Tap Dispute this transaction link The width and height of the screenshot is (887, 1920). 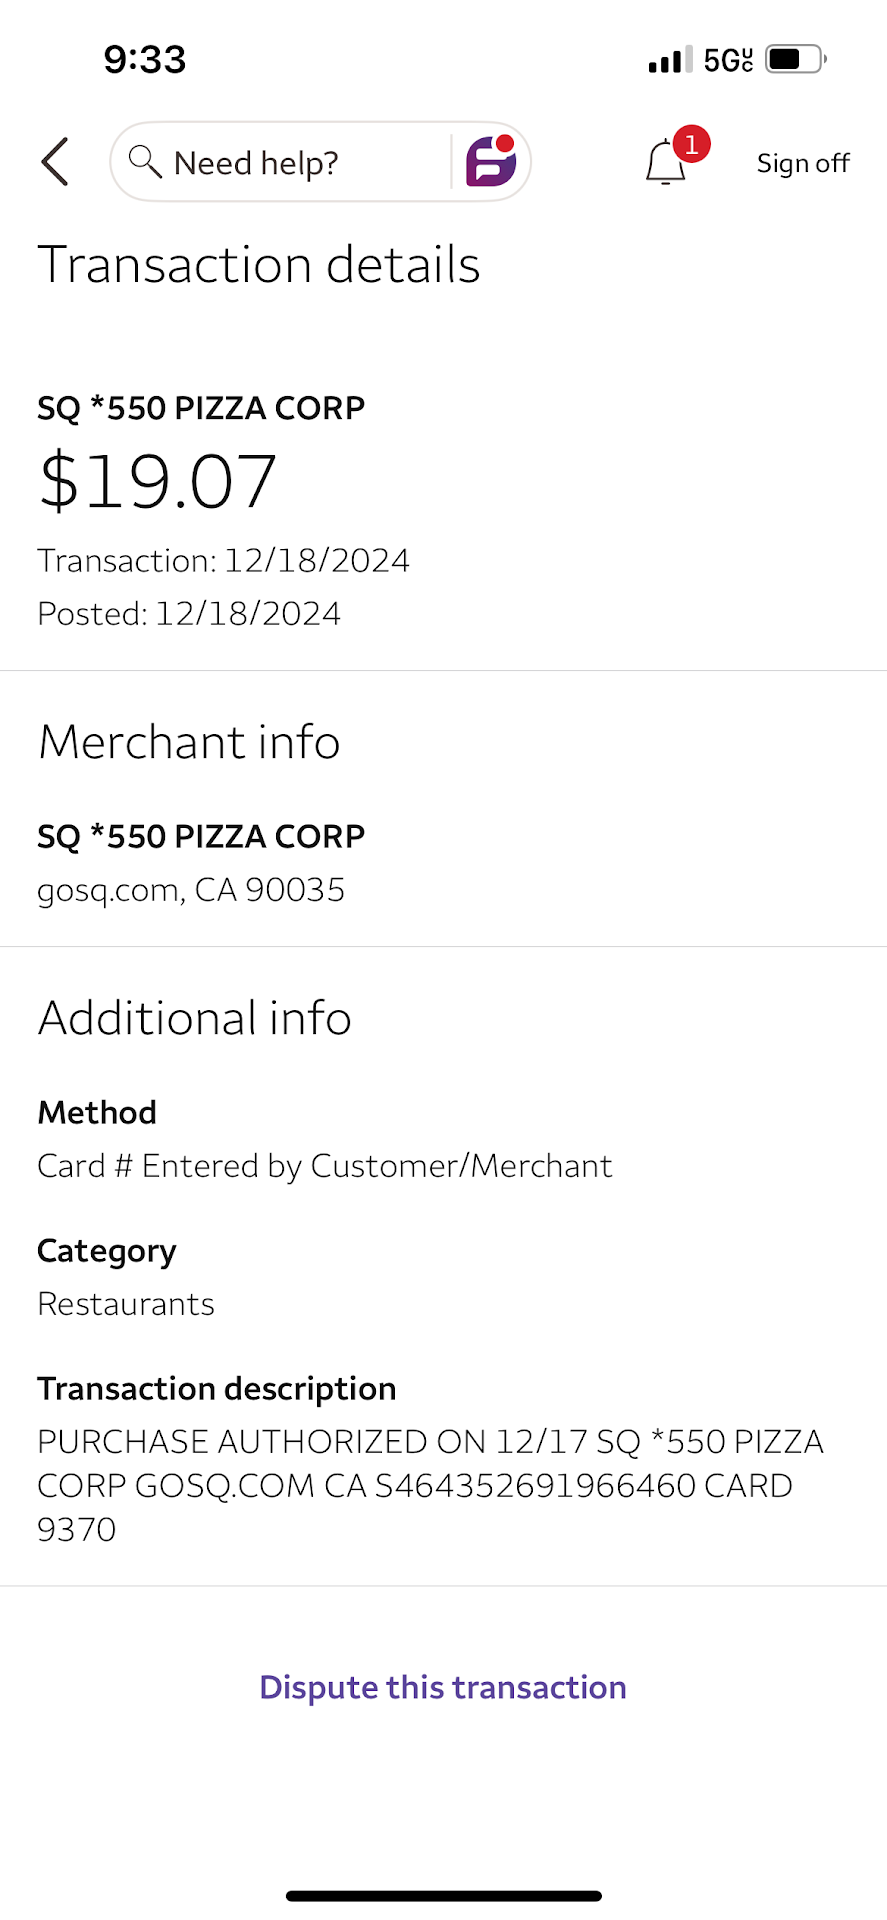(x=443, y=1687)
